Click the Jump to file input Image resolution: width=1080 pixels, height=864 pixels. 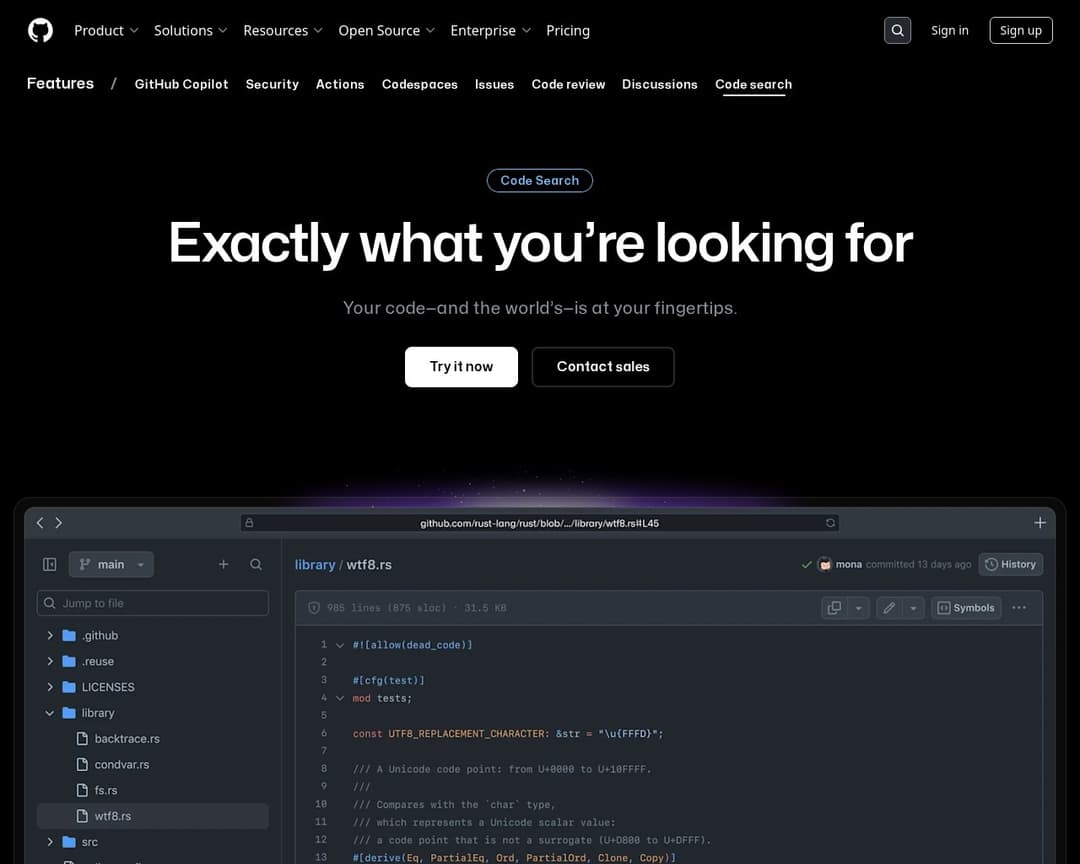click(x=152, y=603)
